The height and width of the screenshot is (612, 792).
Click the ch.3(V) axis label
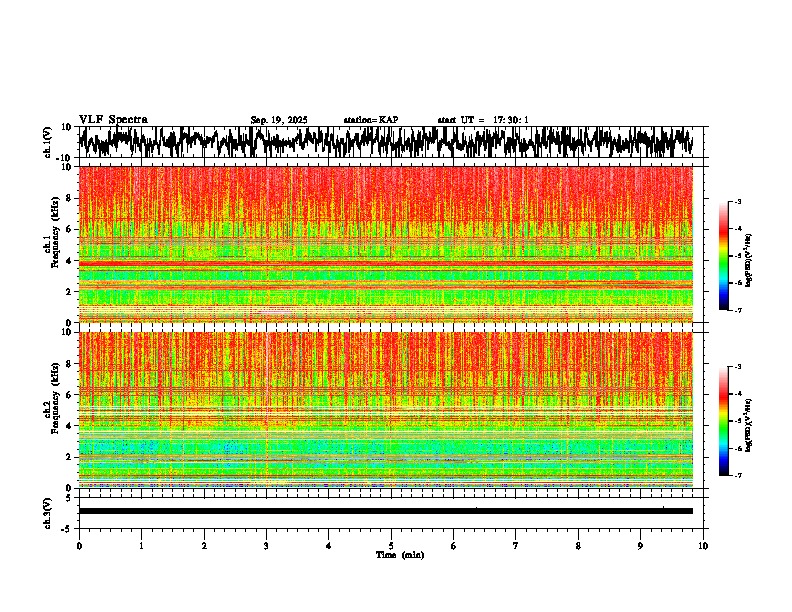[x=48, y=513]
